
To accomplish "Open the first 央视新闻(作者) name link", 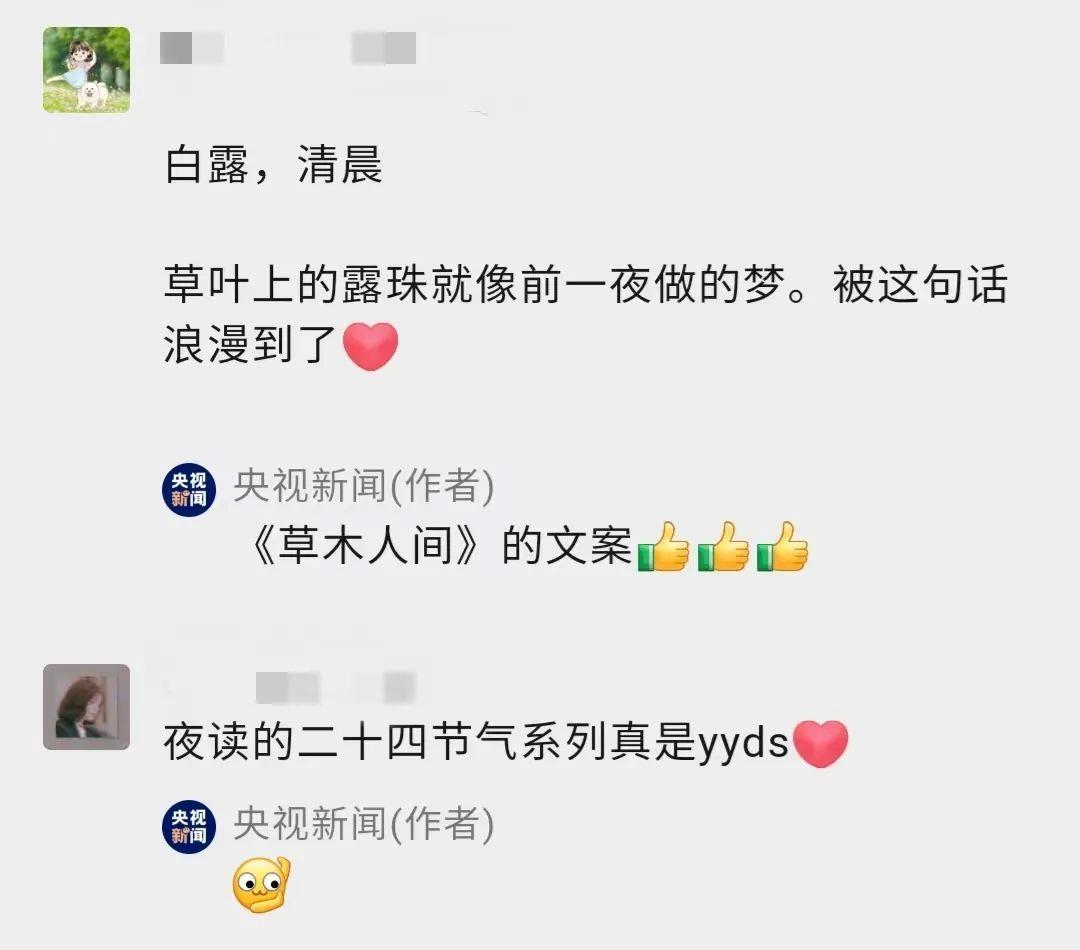I will coord(364,486).
